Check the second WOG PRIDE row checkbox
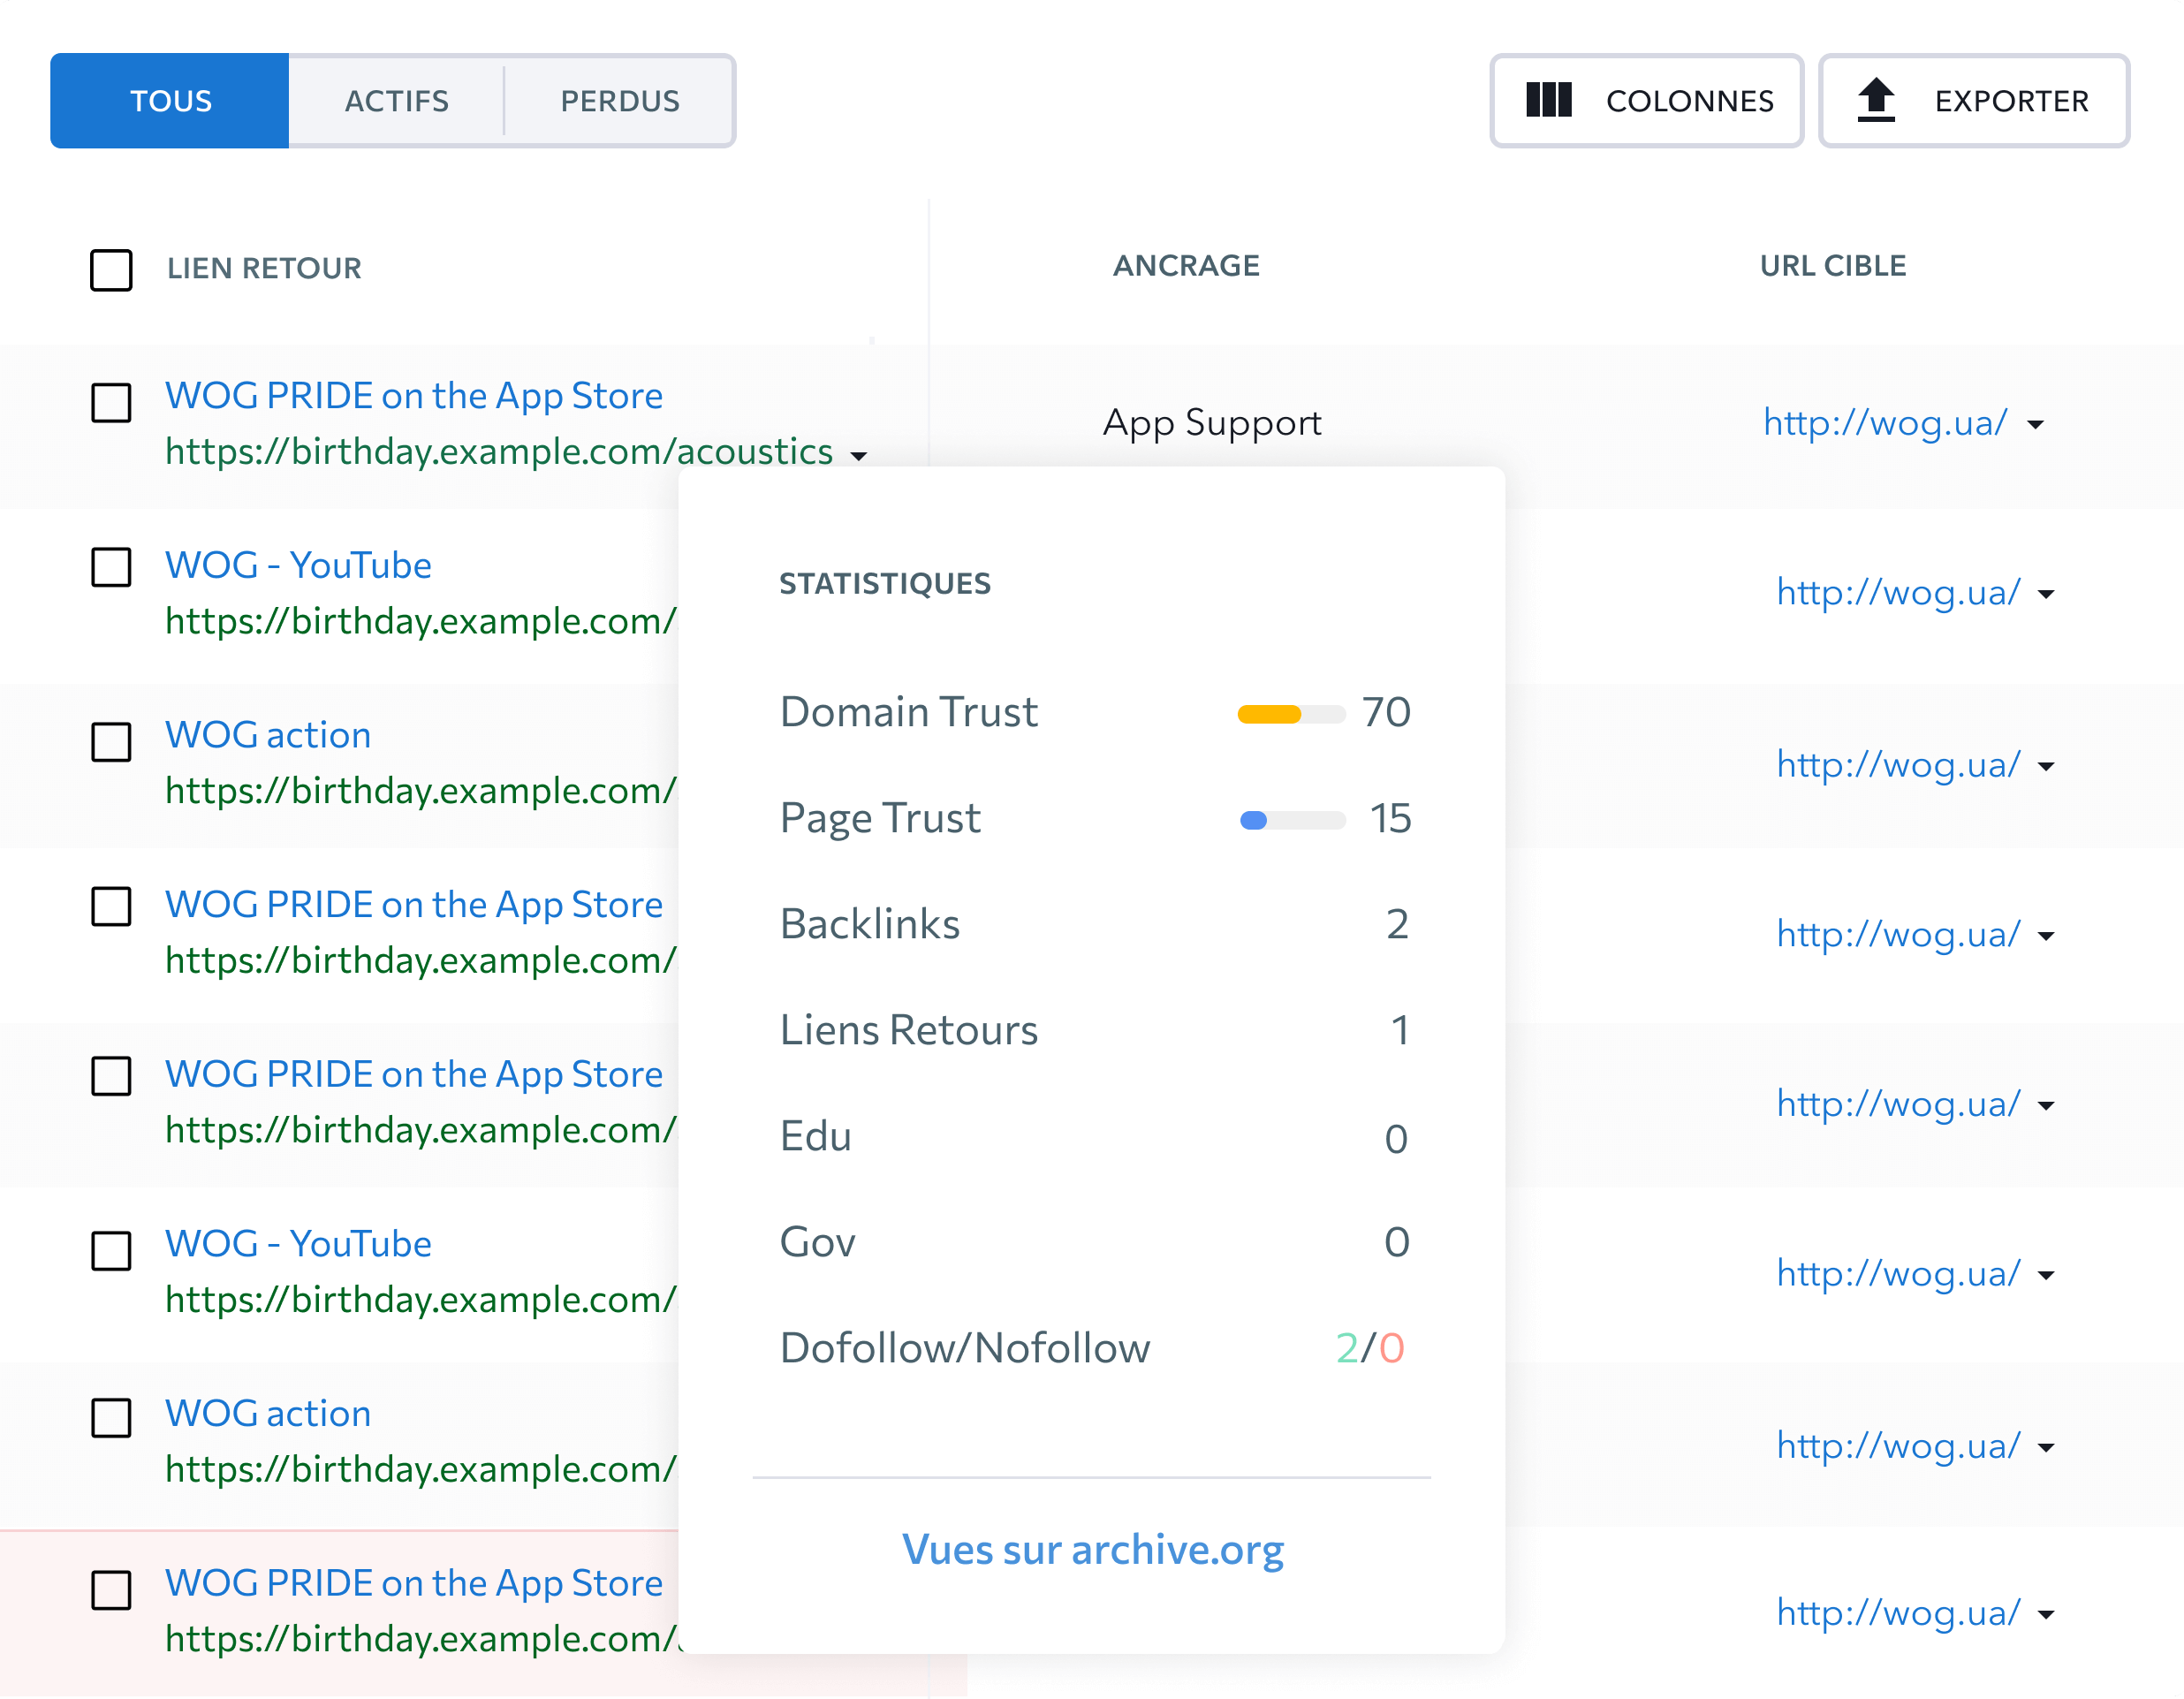Image resolution: width=2184 pixels, height=1699 pixels. (111, 906)
